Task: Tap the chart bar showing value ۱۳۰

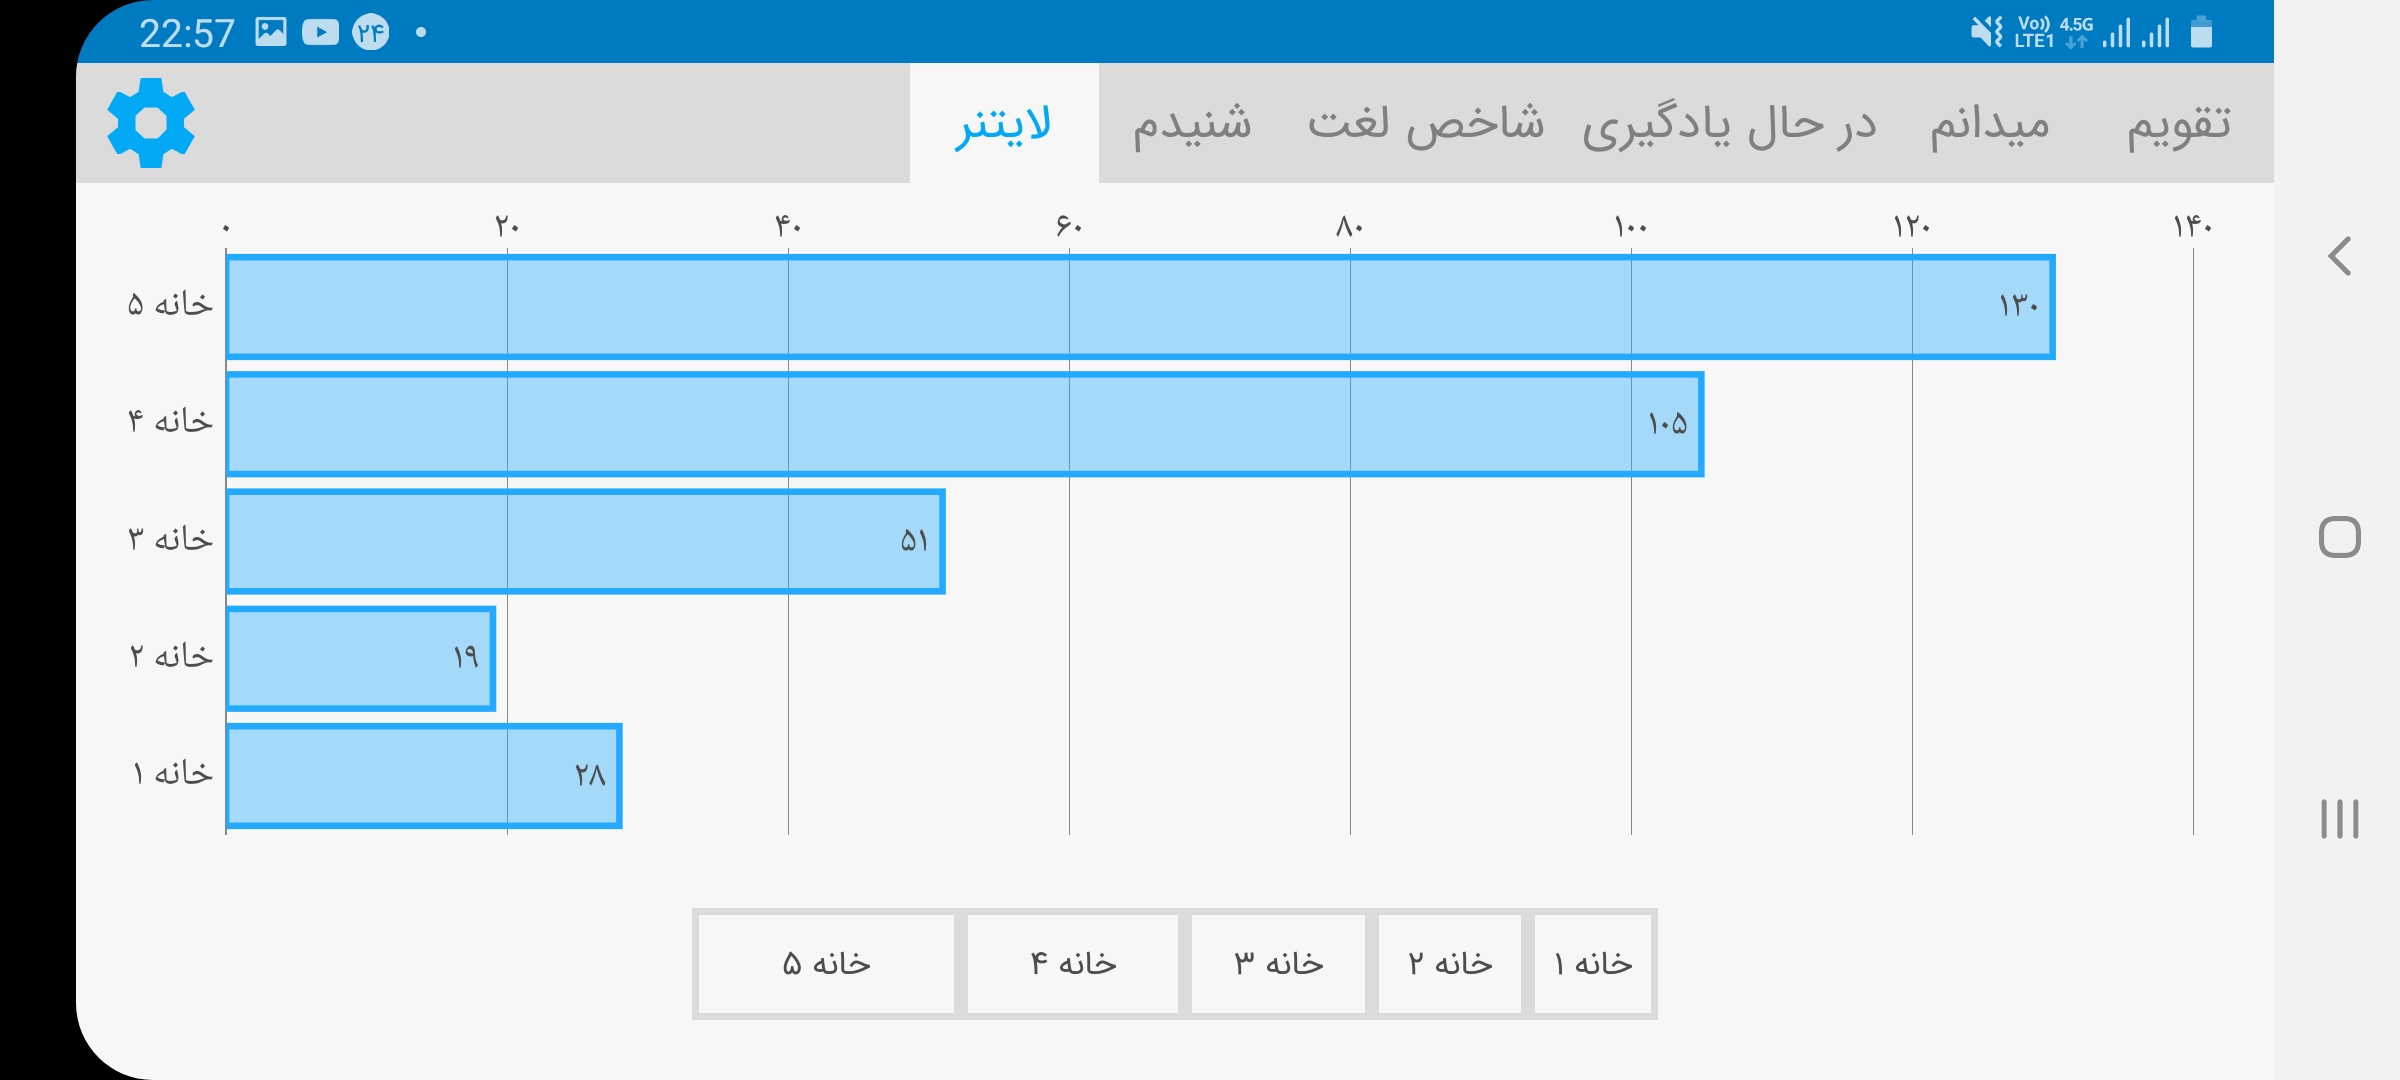Action: point(1140,307)
